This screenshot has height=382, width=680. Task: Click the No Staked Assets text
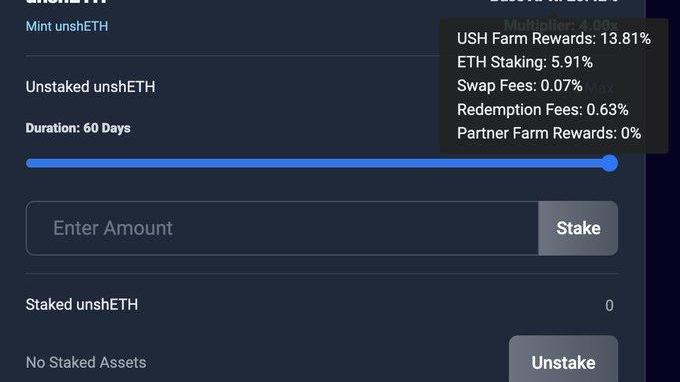click(86, 362)
